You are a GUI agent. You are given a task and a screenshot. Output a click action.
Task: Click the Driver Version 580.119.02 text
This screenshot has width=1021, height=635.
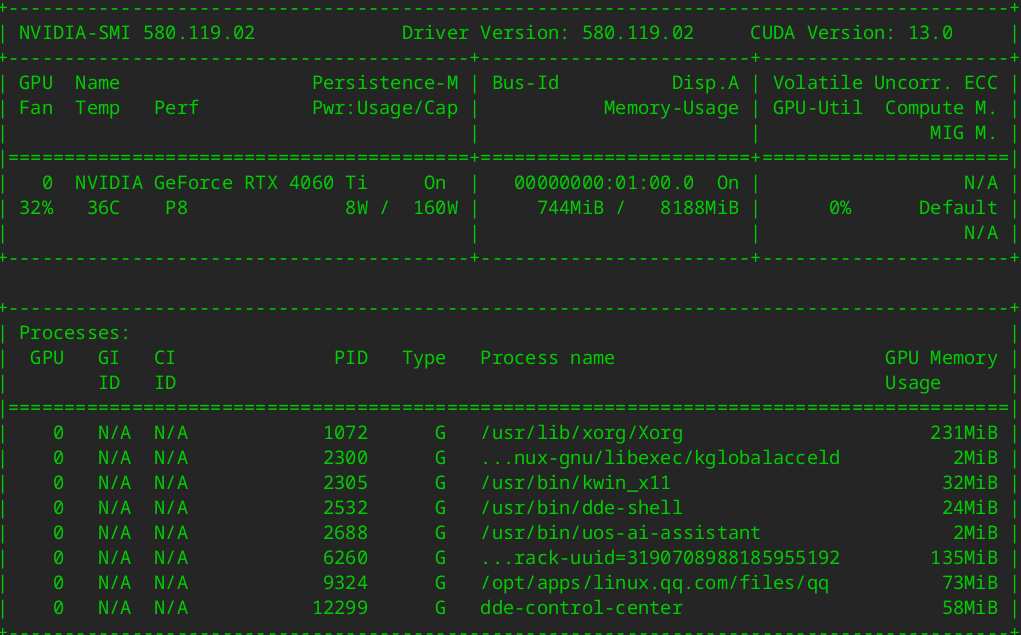[x=547, y=33]
